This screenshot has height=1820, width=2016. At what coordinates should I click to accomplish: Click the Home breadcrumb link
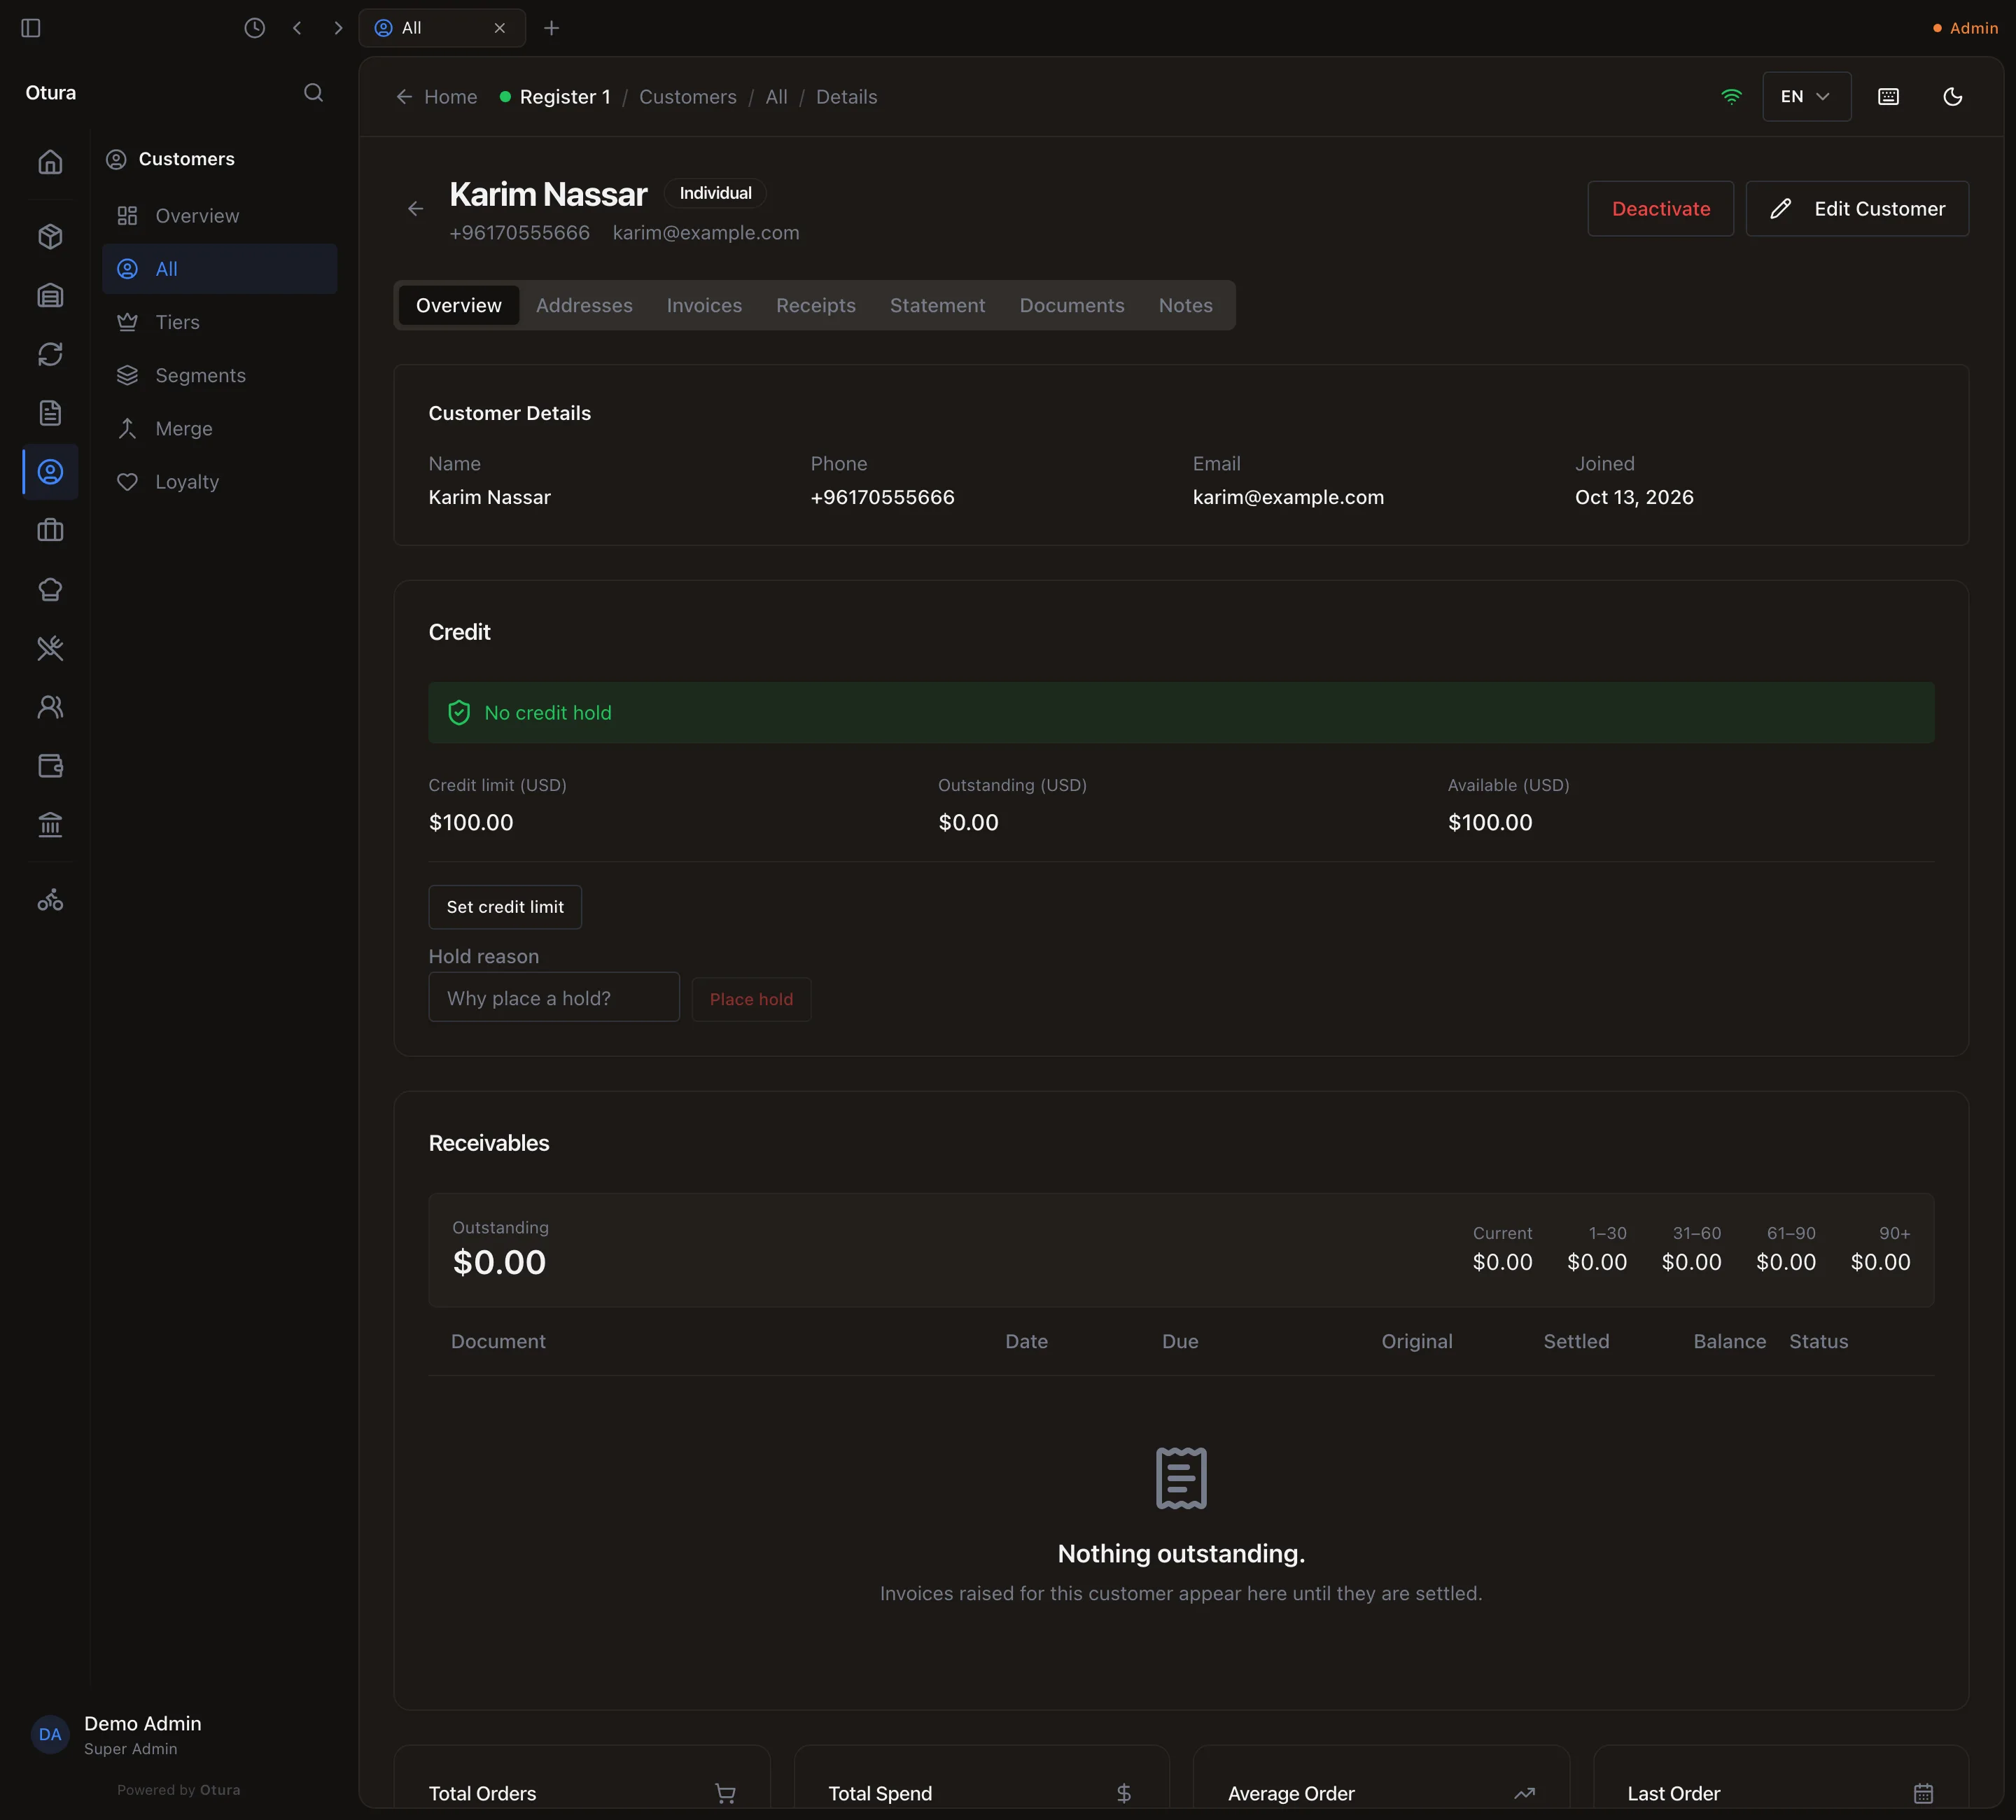point(437,97)
